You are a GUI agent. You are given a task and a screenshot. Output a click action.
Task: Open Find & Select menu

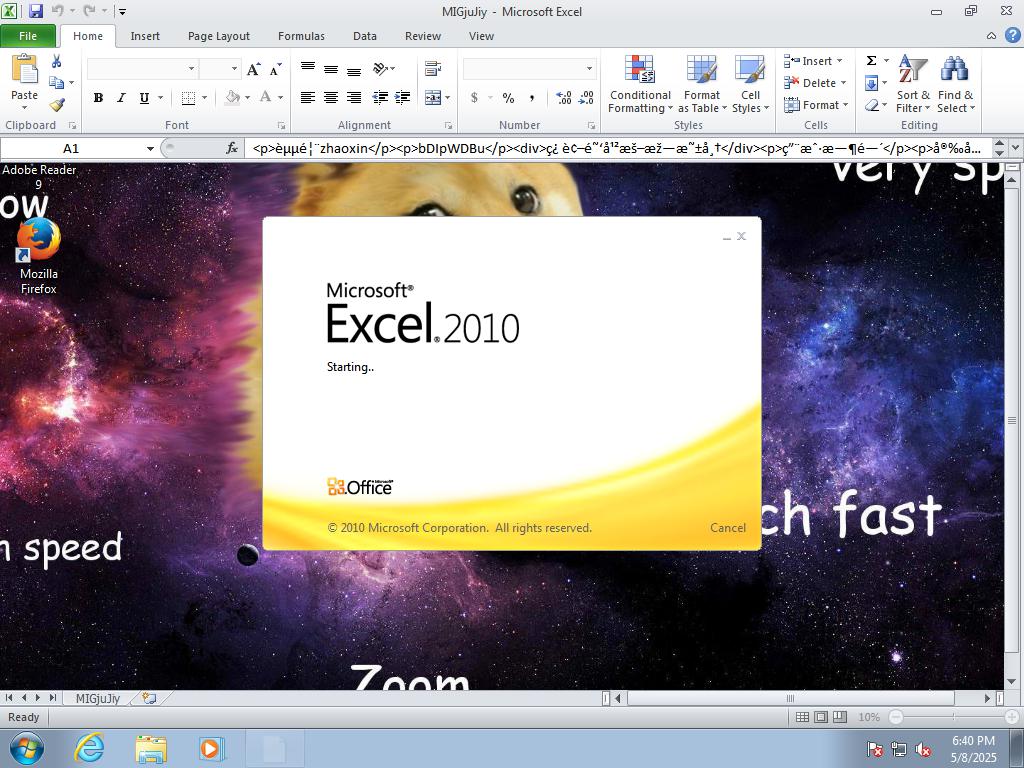tap(955, 84)
